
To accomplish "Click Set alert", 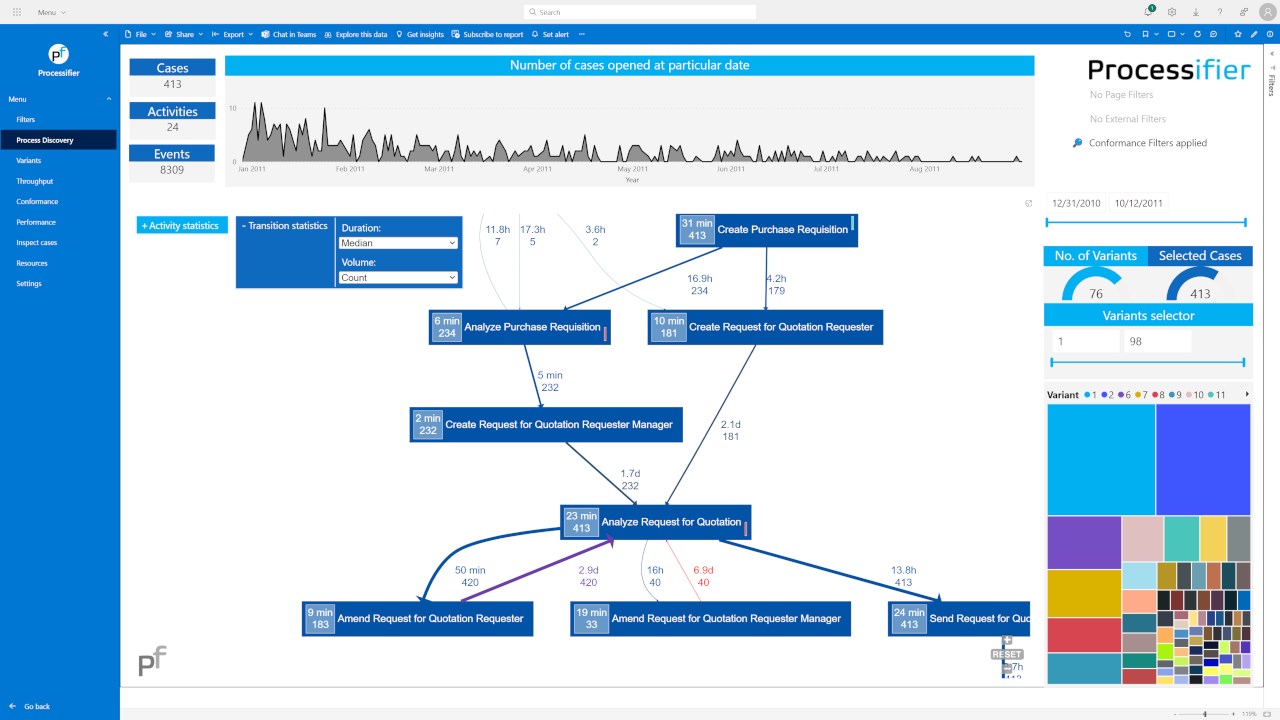I will pos(550,34).
